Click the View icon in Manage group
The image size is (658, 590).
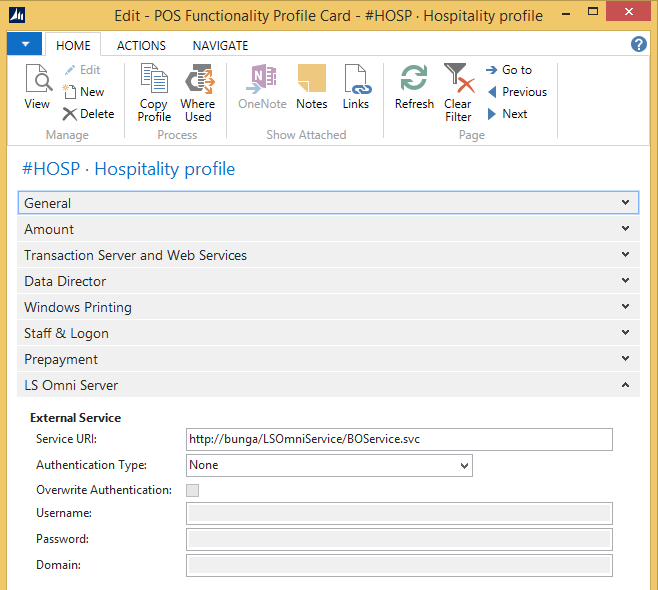tap(37, 88)
